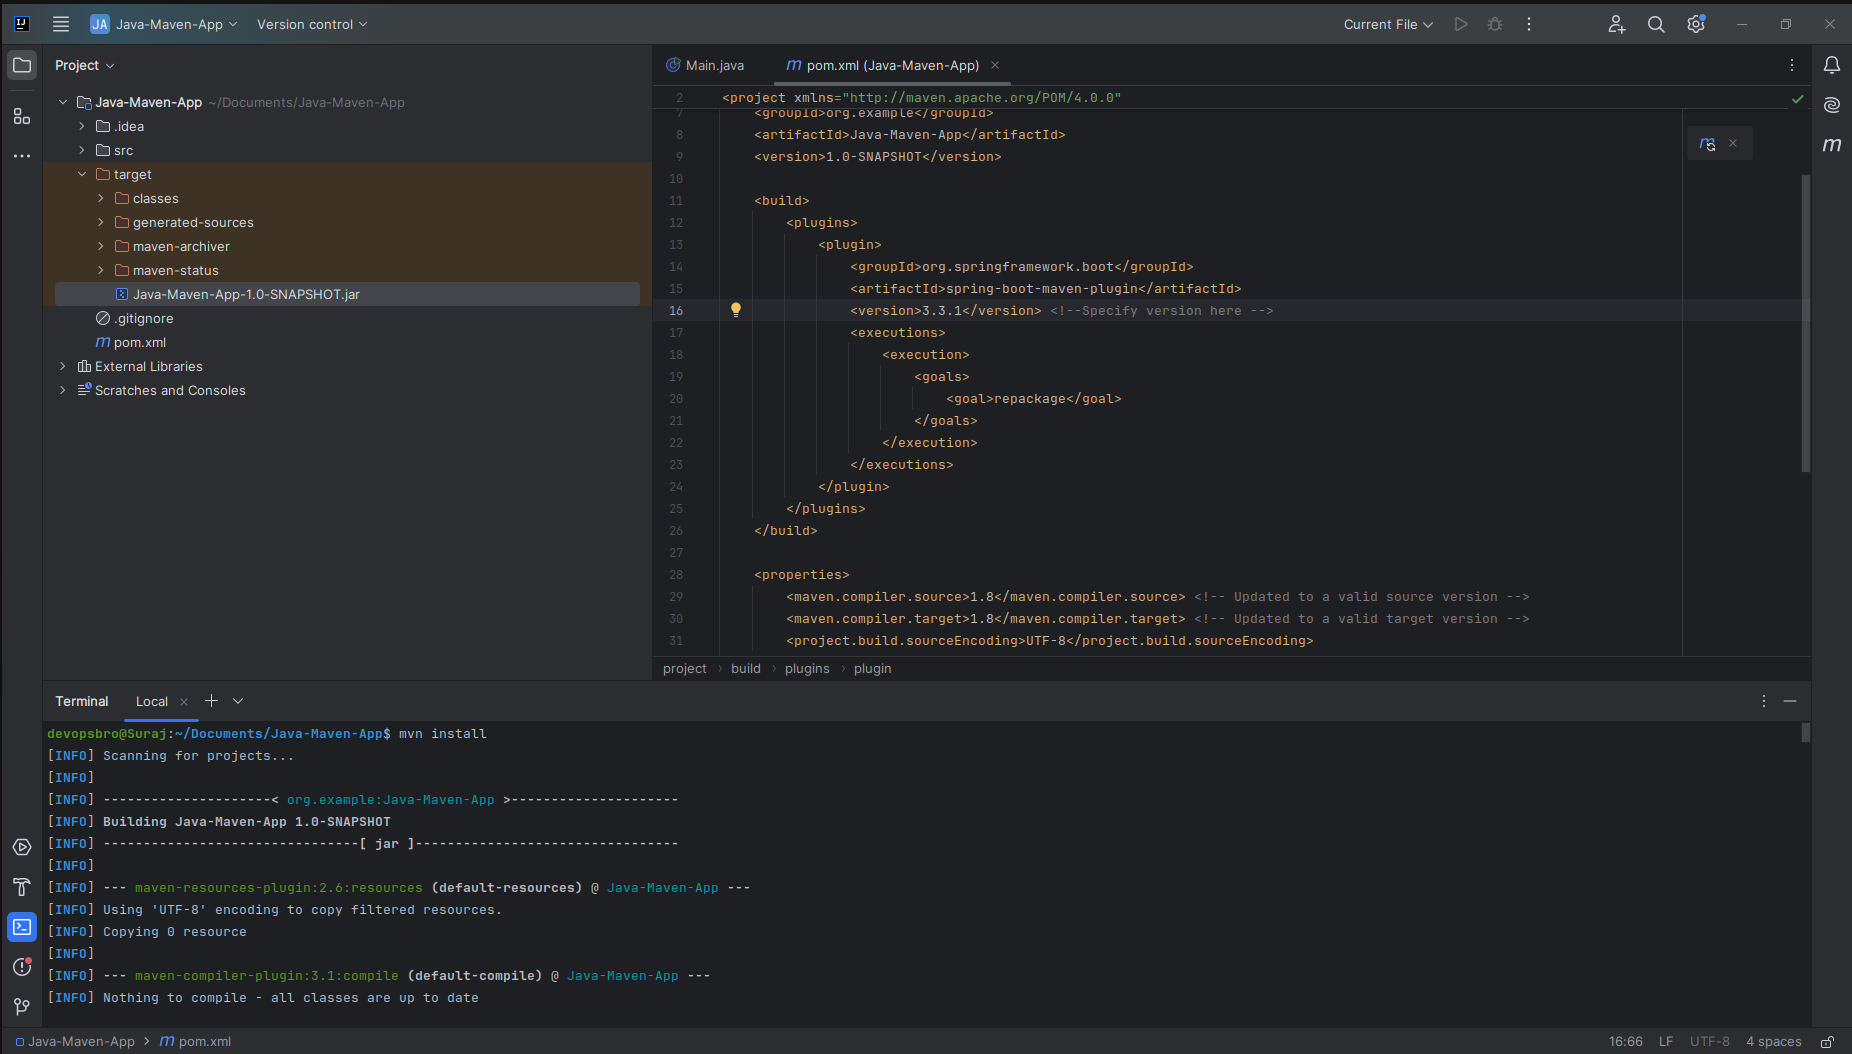Close the Local terminal tab
The width and height of the screenshot is (1852, 1054).
(x=184, y=702)
